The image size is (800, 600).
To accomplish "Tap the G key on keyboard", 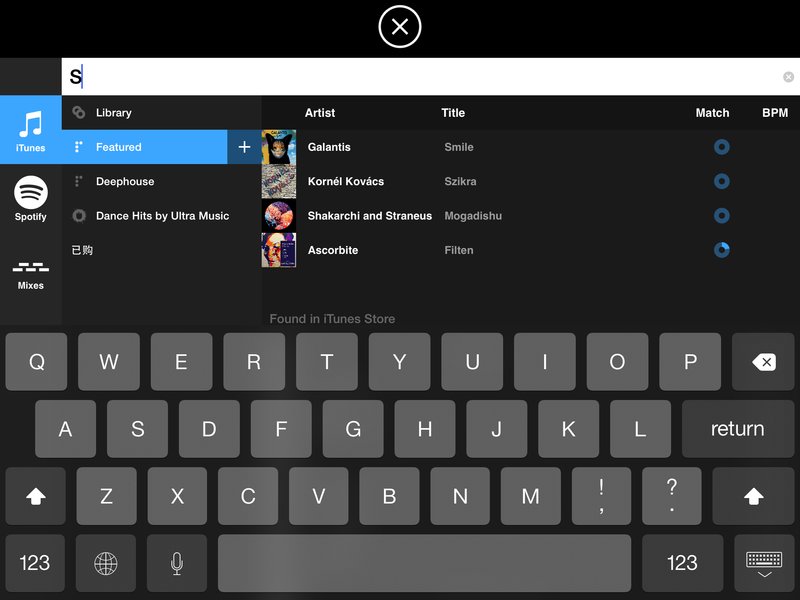I will coord(353,429).
